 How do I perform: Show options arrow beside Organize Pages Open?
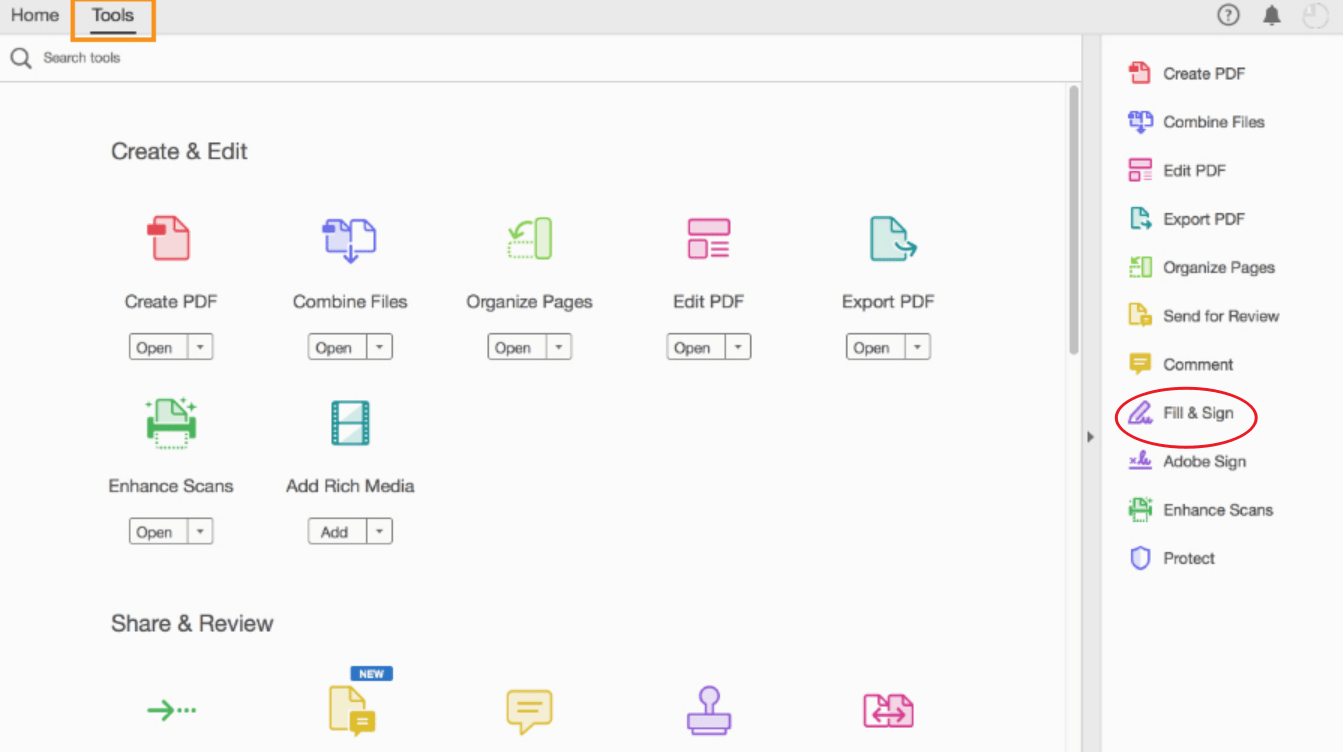point(559,347)
